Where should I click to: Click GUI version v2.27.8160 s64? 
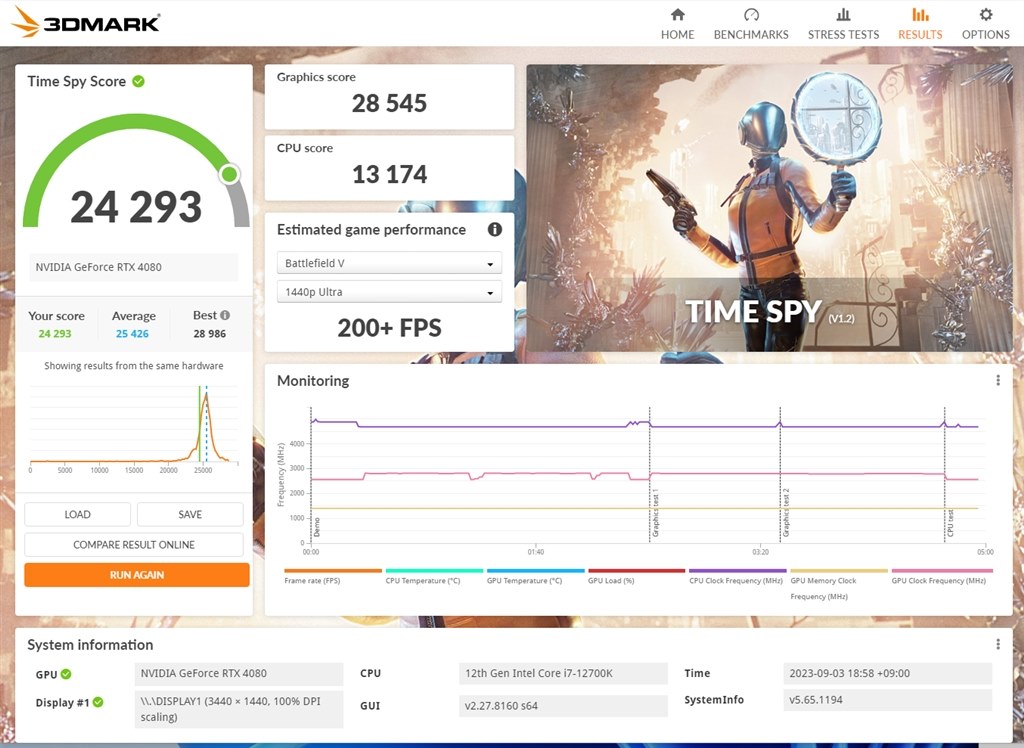click(563, 706)
